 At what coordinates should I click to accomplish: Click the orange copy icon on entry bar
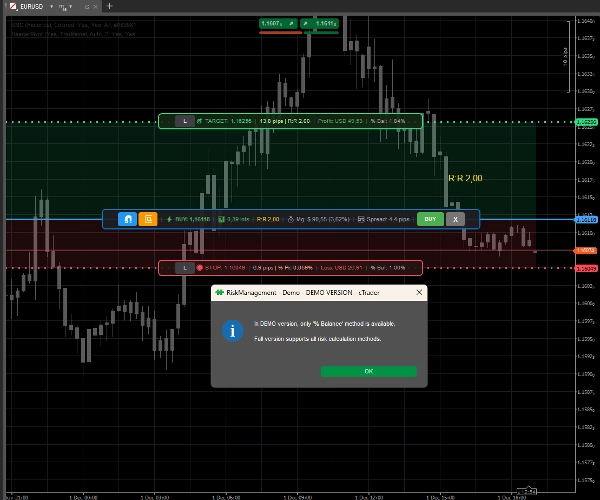(148, 219)
